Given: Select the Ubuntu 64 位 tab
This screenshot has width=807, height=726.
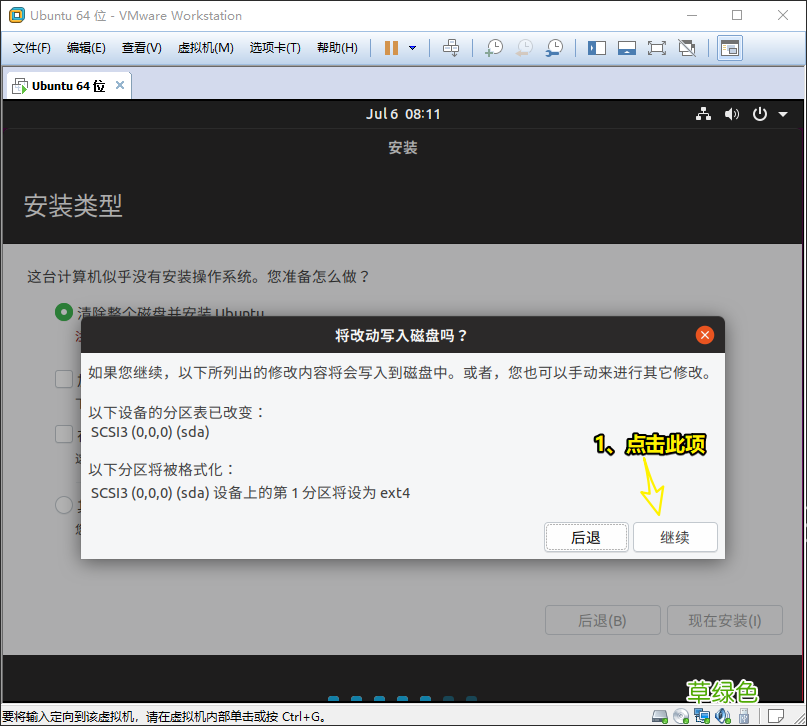Looking at the screenshot, I should 68,86.
